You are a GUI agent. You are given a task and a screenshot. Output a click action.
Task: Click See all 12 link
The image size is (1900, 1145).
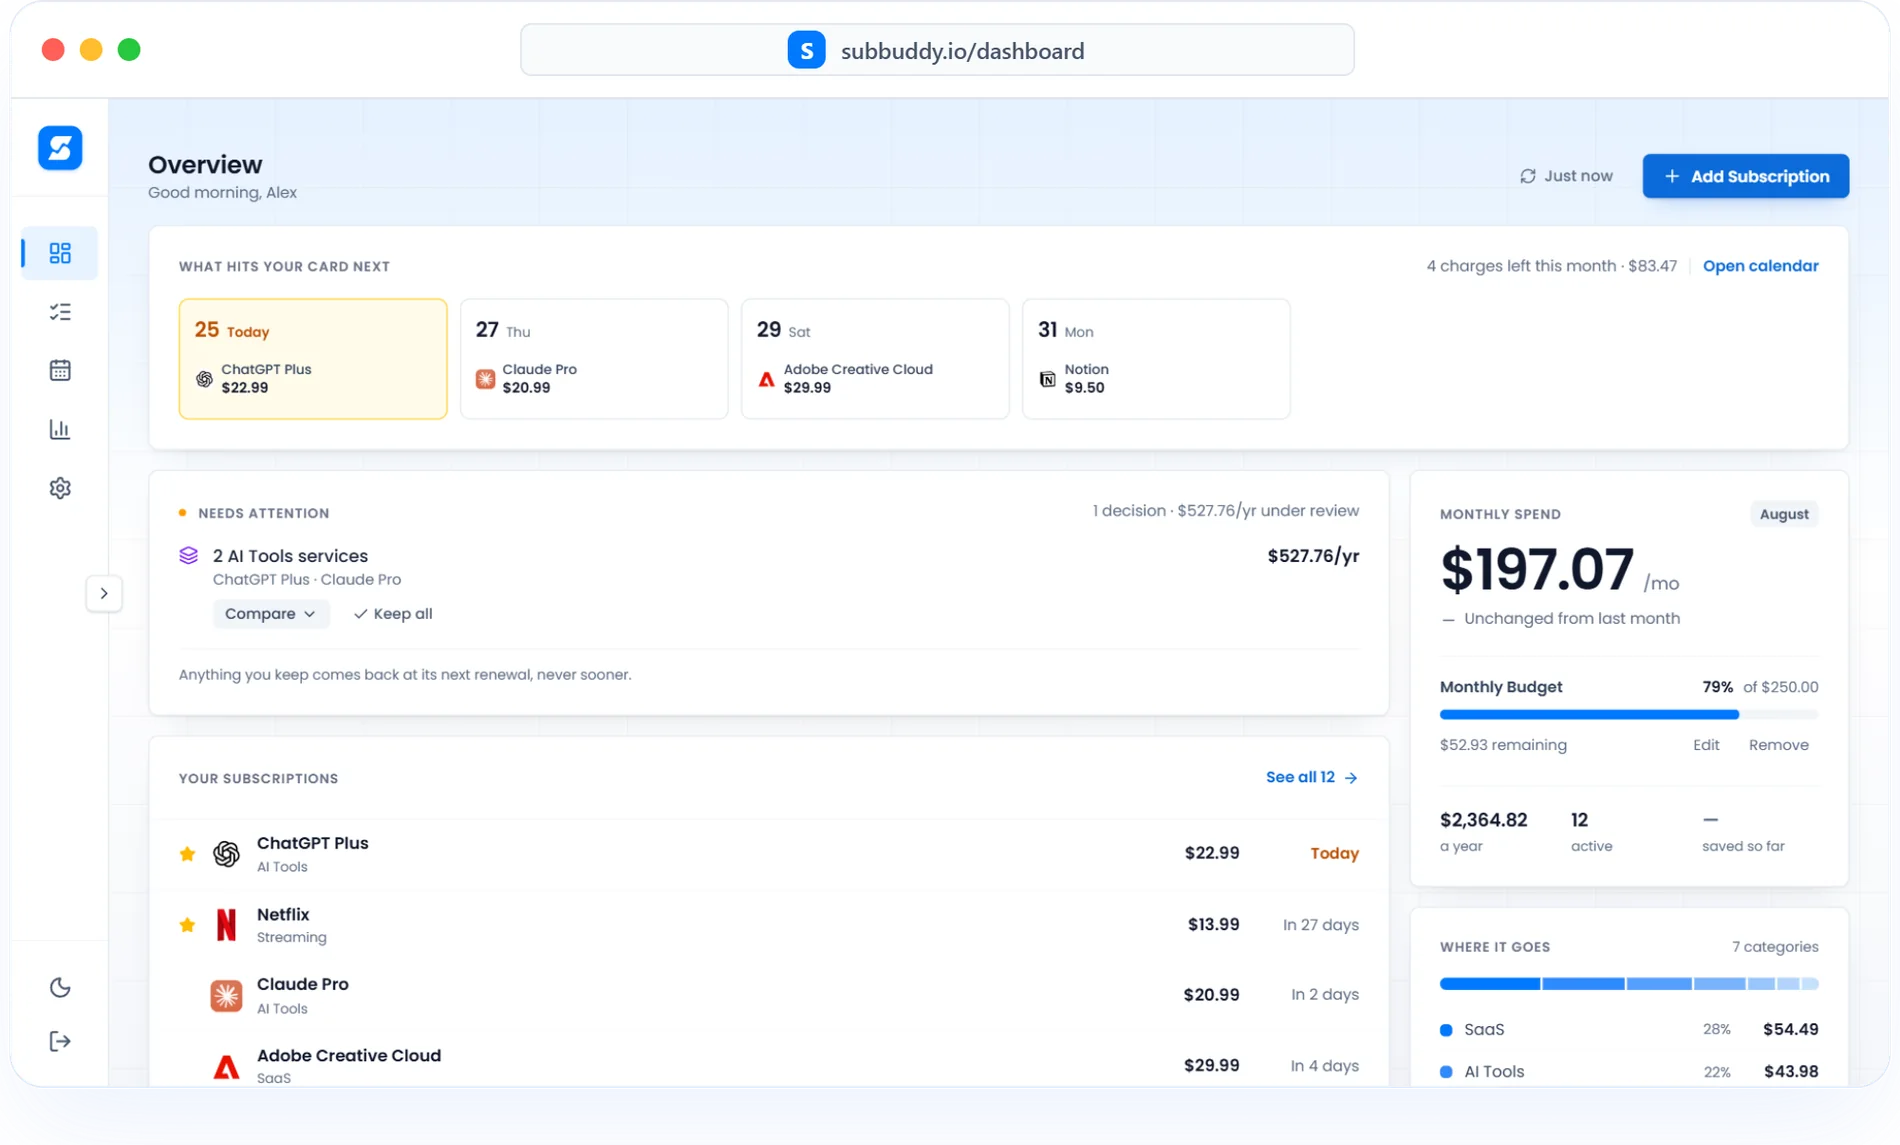tap(1311, 777)
